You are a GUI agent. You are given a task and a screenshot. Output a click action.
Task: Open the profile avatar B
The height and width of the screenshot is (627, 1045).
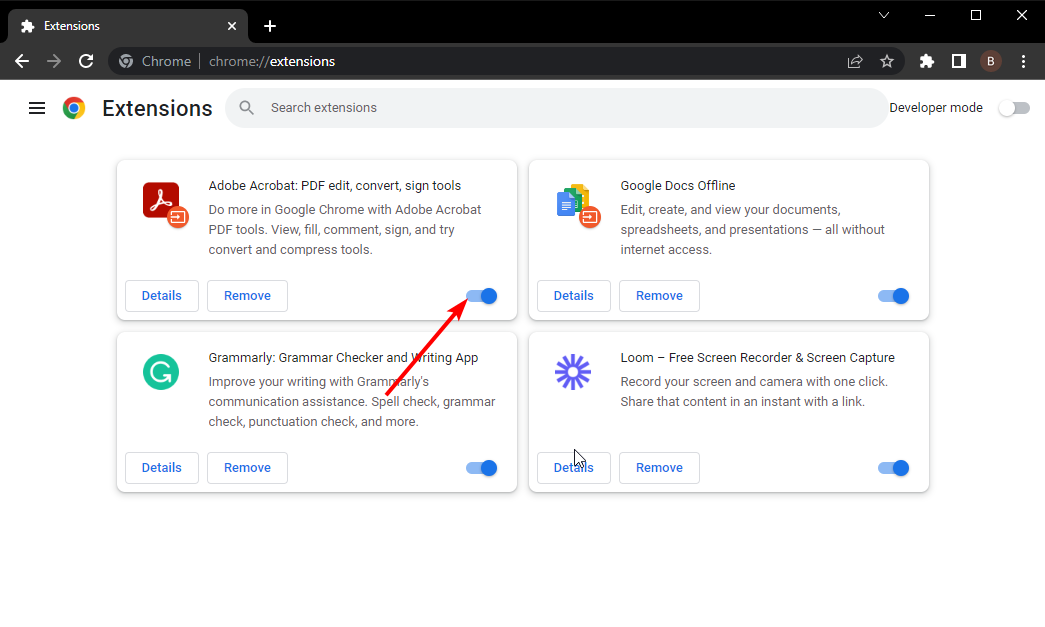coord(990,61)
